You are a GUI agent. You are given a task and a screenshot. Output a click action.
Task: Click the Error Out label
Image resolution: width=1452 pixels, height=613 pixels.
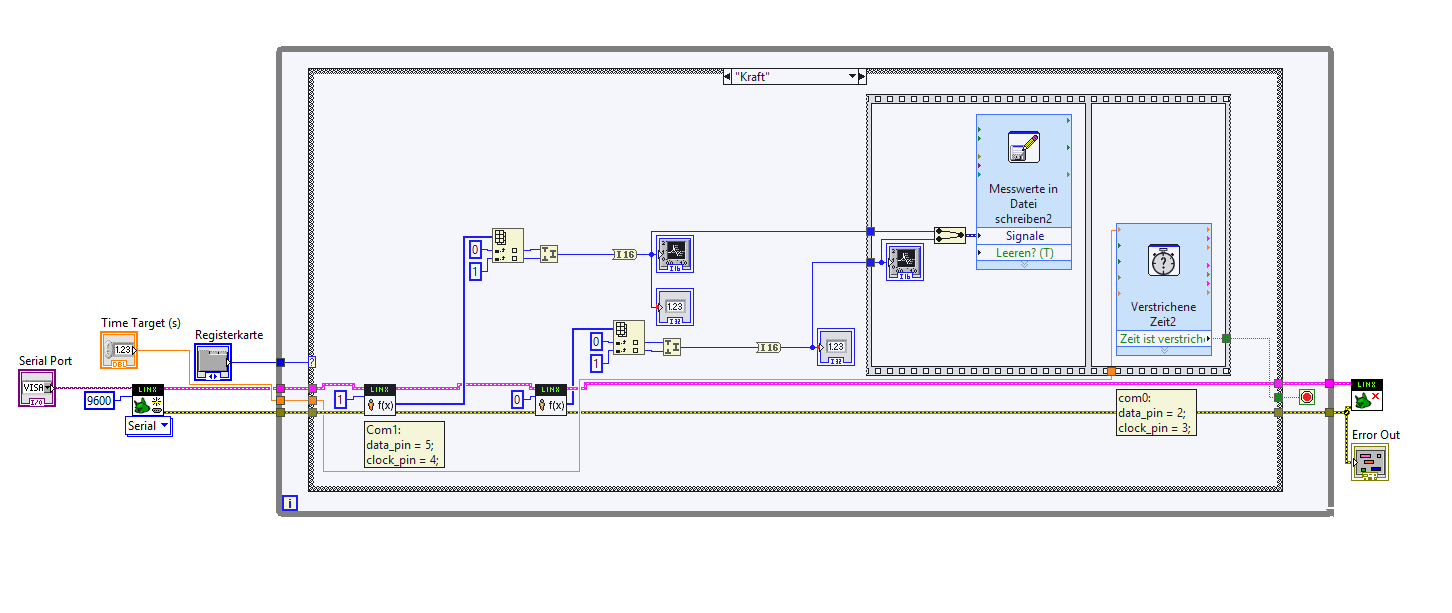point(1376,435)
